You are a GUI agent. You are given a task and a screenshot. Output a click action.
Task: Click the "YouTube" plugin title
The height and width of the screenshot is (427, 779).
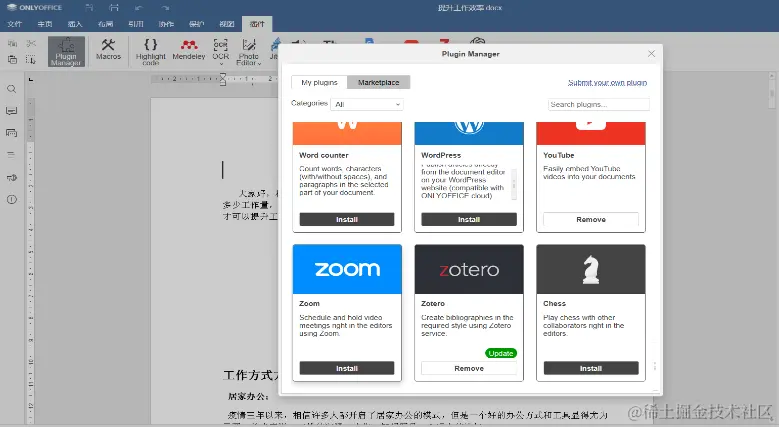tap(558, 155)
